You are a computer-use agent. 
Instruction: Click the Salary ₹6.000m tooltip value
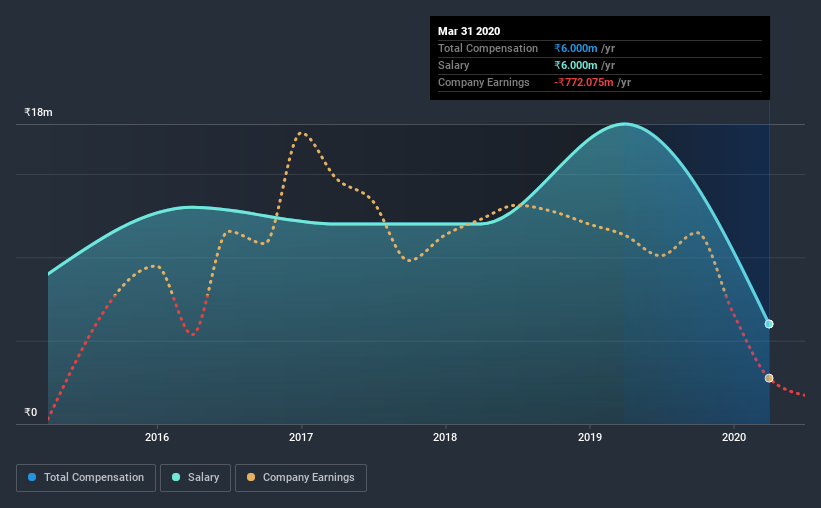(575, 65)
